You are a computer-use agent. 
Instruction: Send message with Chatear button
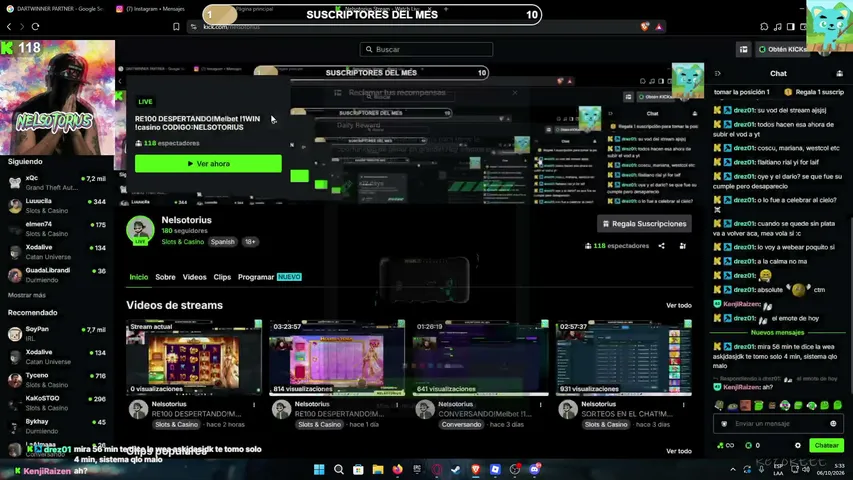826,445
